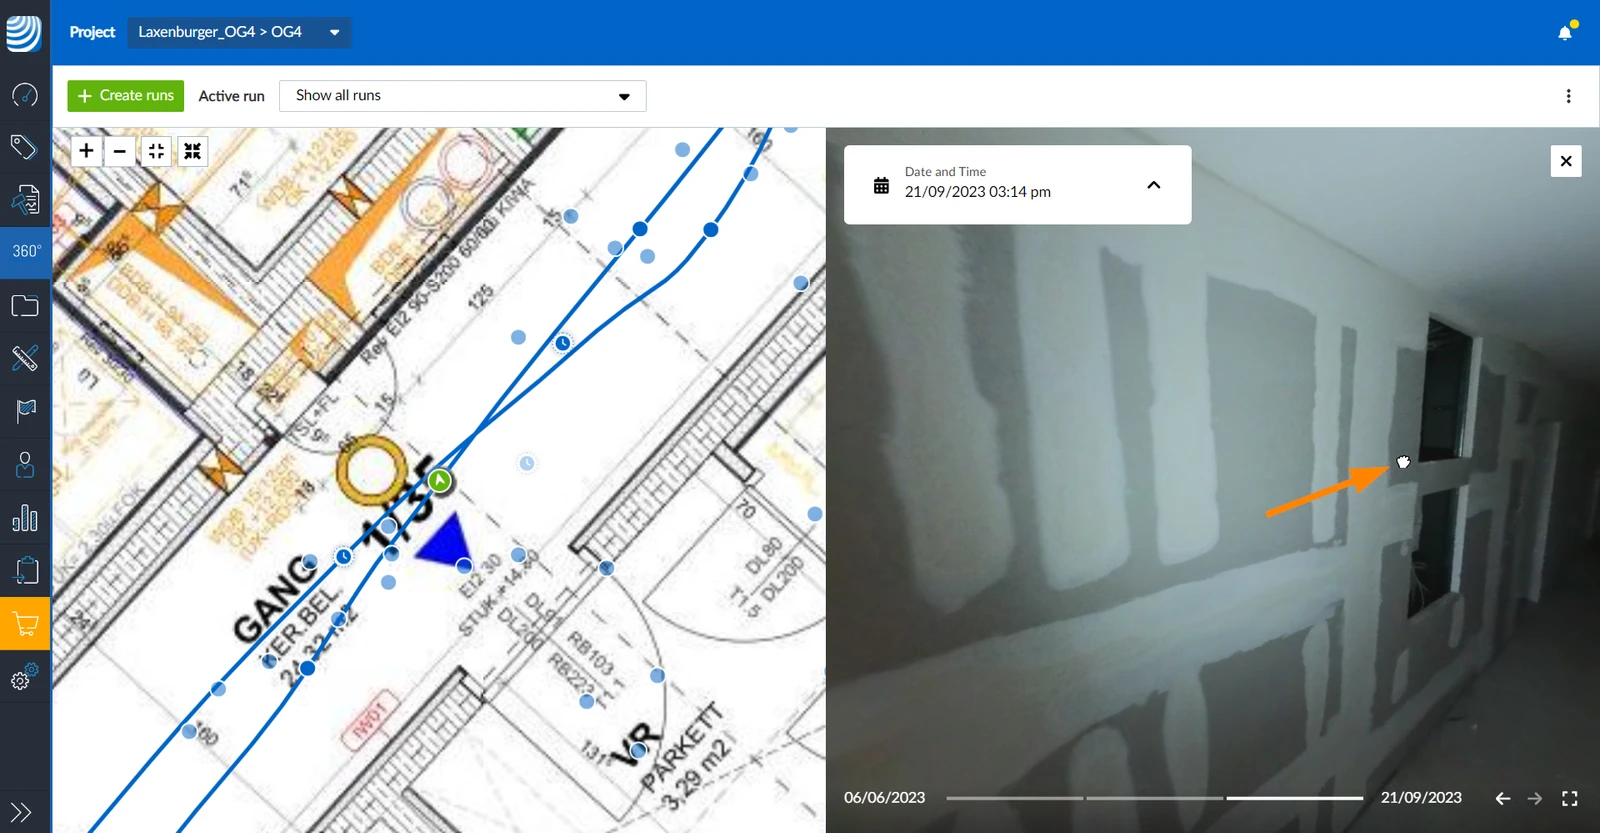Collapse the Date and Time panel chevron
1600x833 pixels.
1153,185
